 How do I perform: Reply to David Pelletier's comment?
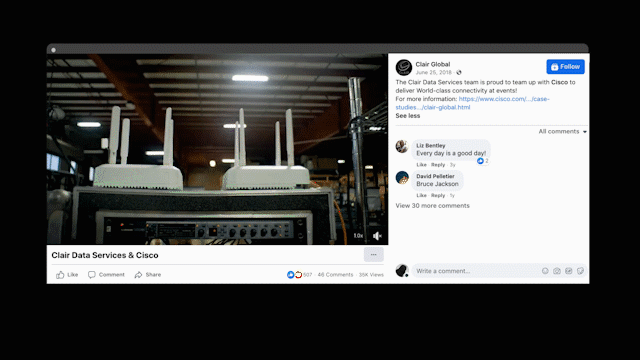(x=438, y=195)
